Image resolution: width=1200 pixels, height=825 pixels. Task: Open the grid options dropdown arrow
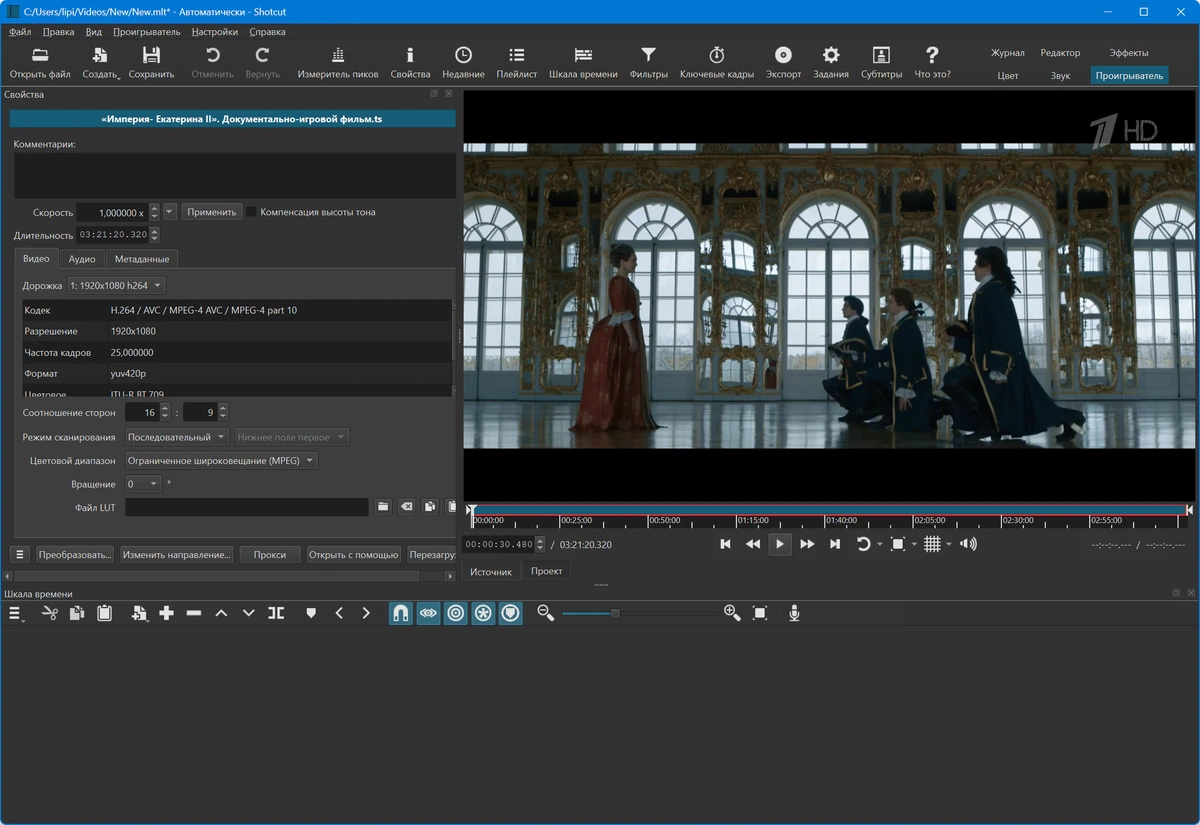(x=949, y=545)
